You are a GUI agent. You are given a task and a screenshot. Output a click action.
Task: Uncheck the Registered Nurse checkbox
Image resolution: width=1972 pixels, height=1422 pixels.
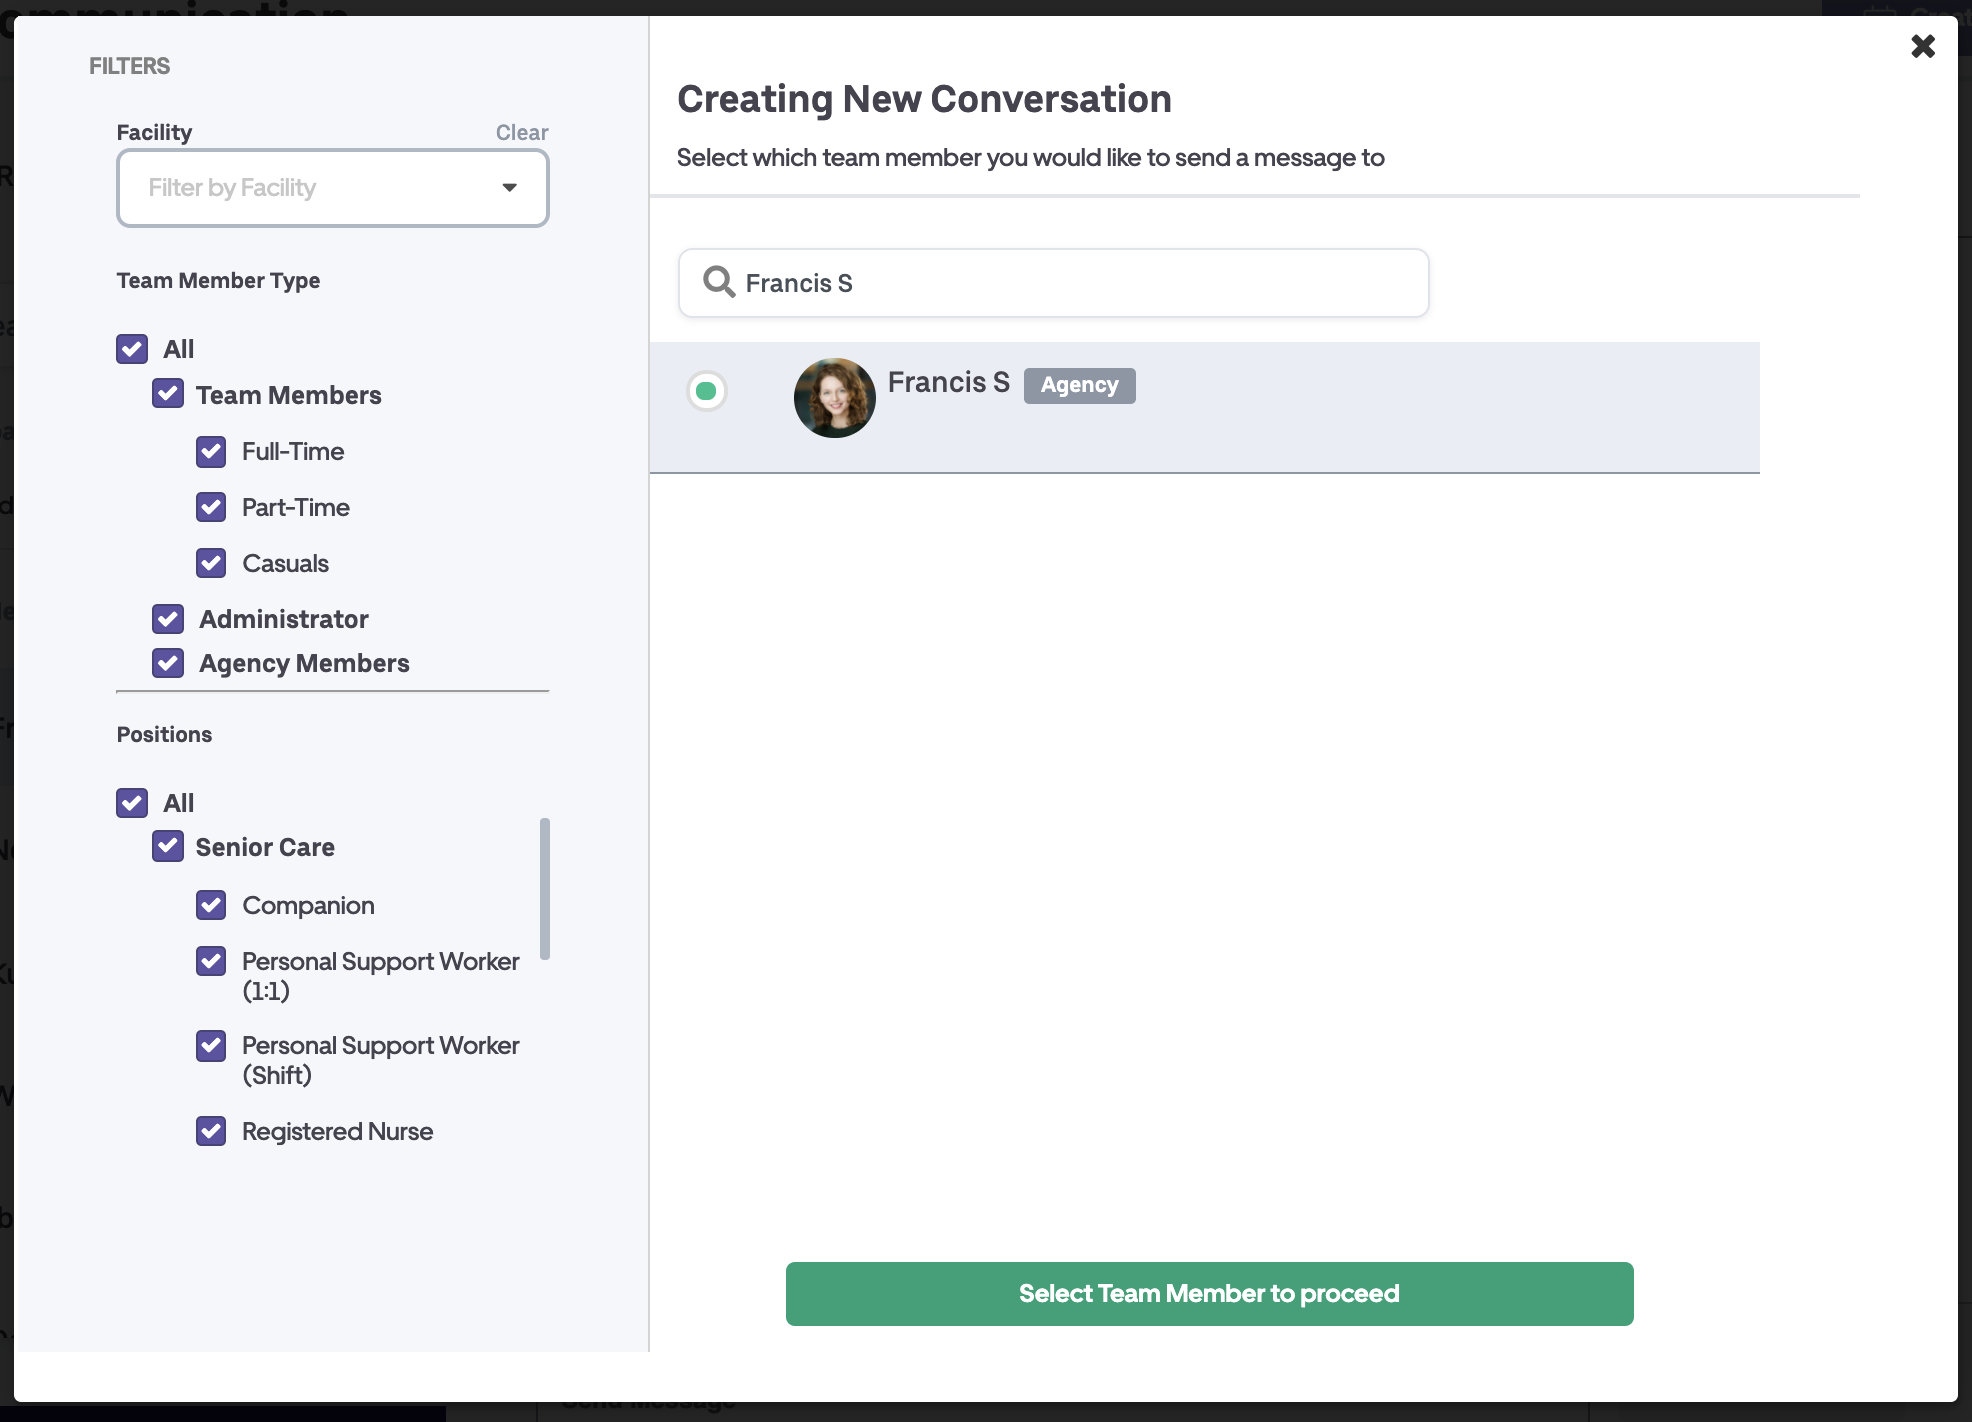click(x=211, y=1131)
